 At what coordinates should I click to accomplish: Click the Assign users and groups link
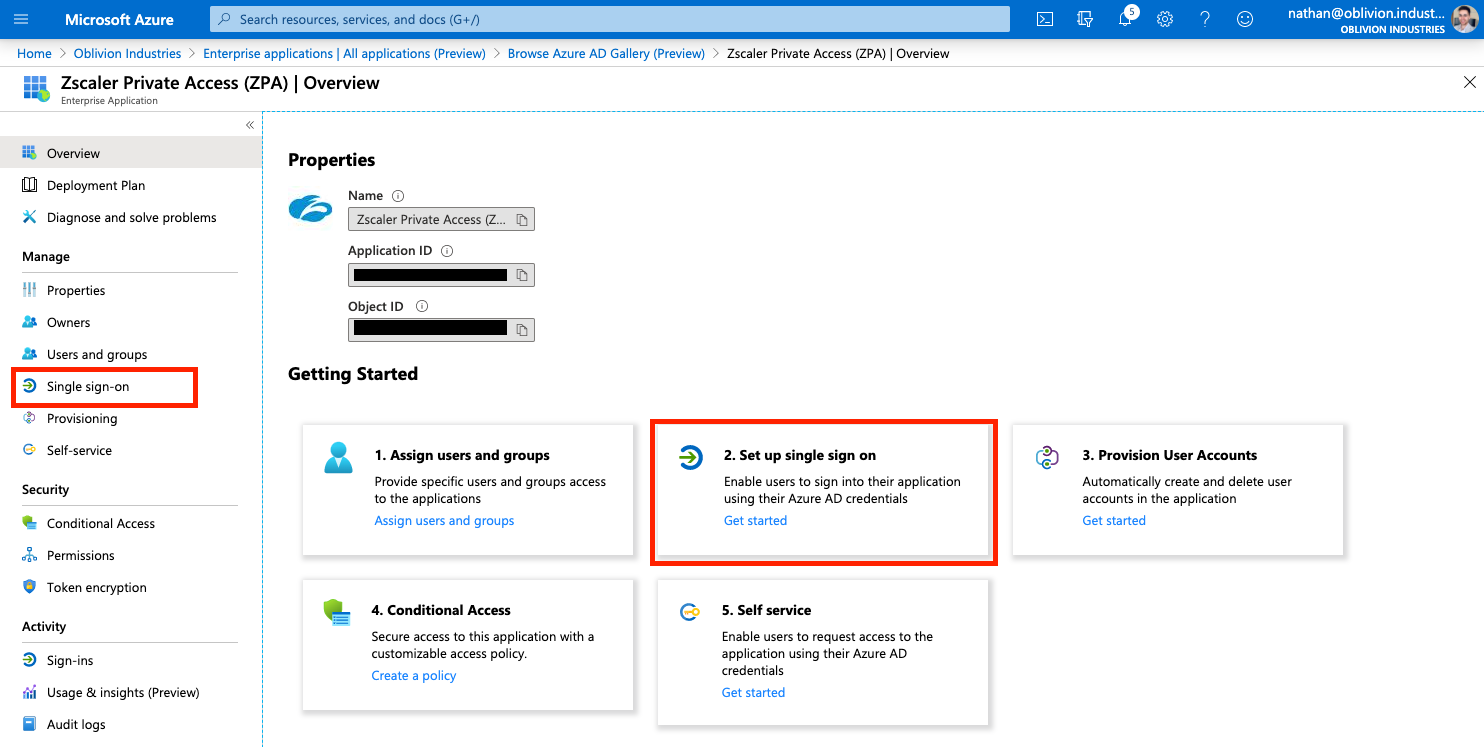(444, 521)
